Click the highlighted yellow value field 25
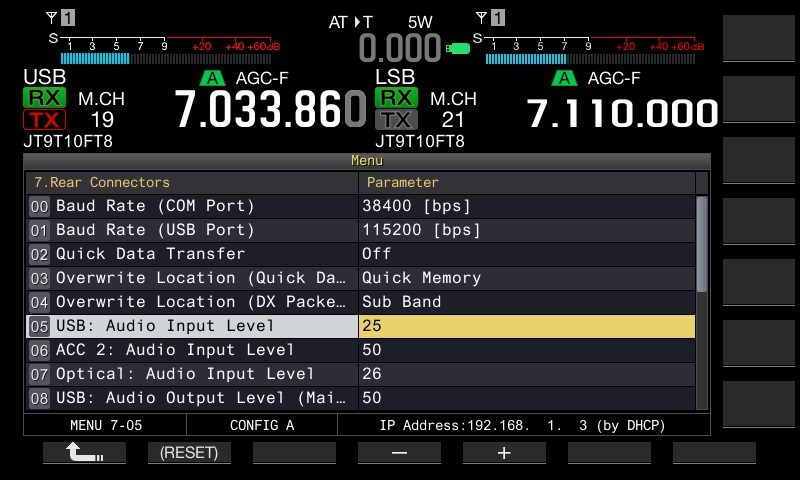 click(x=526, y=326)
